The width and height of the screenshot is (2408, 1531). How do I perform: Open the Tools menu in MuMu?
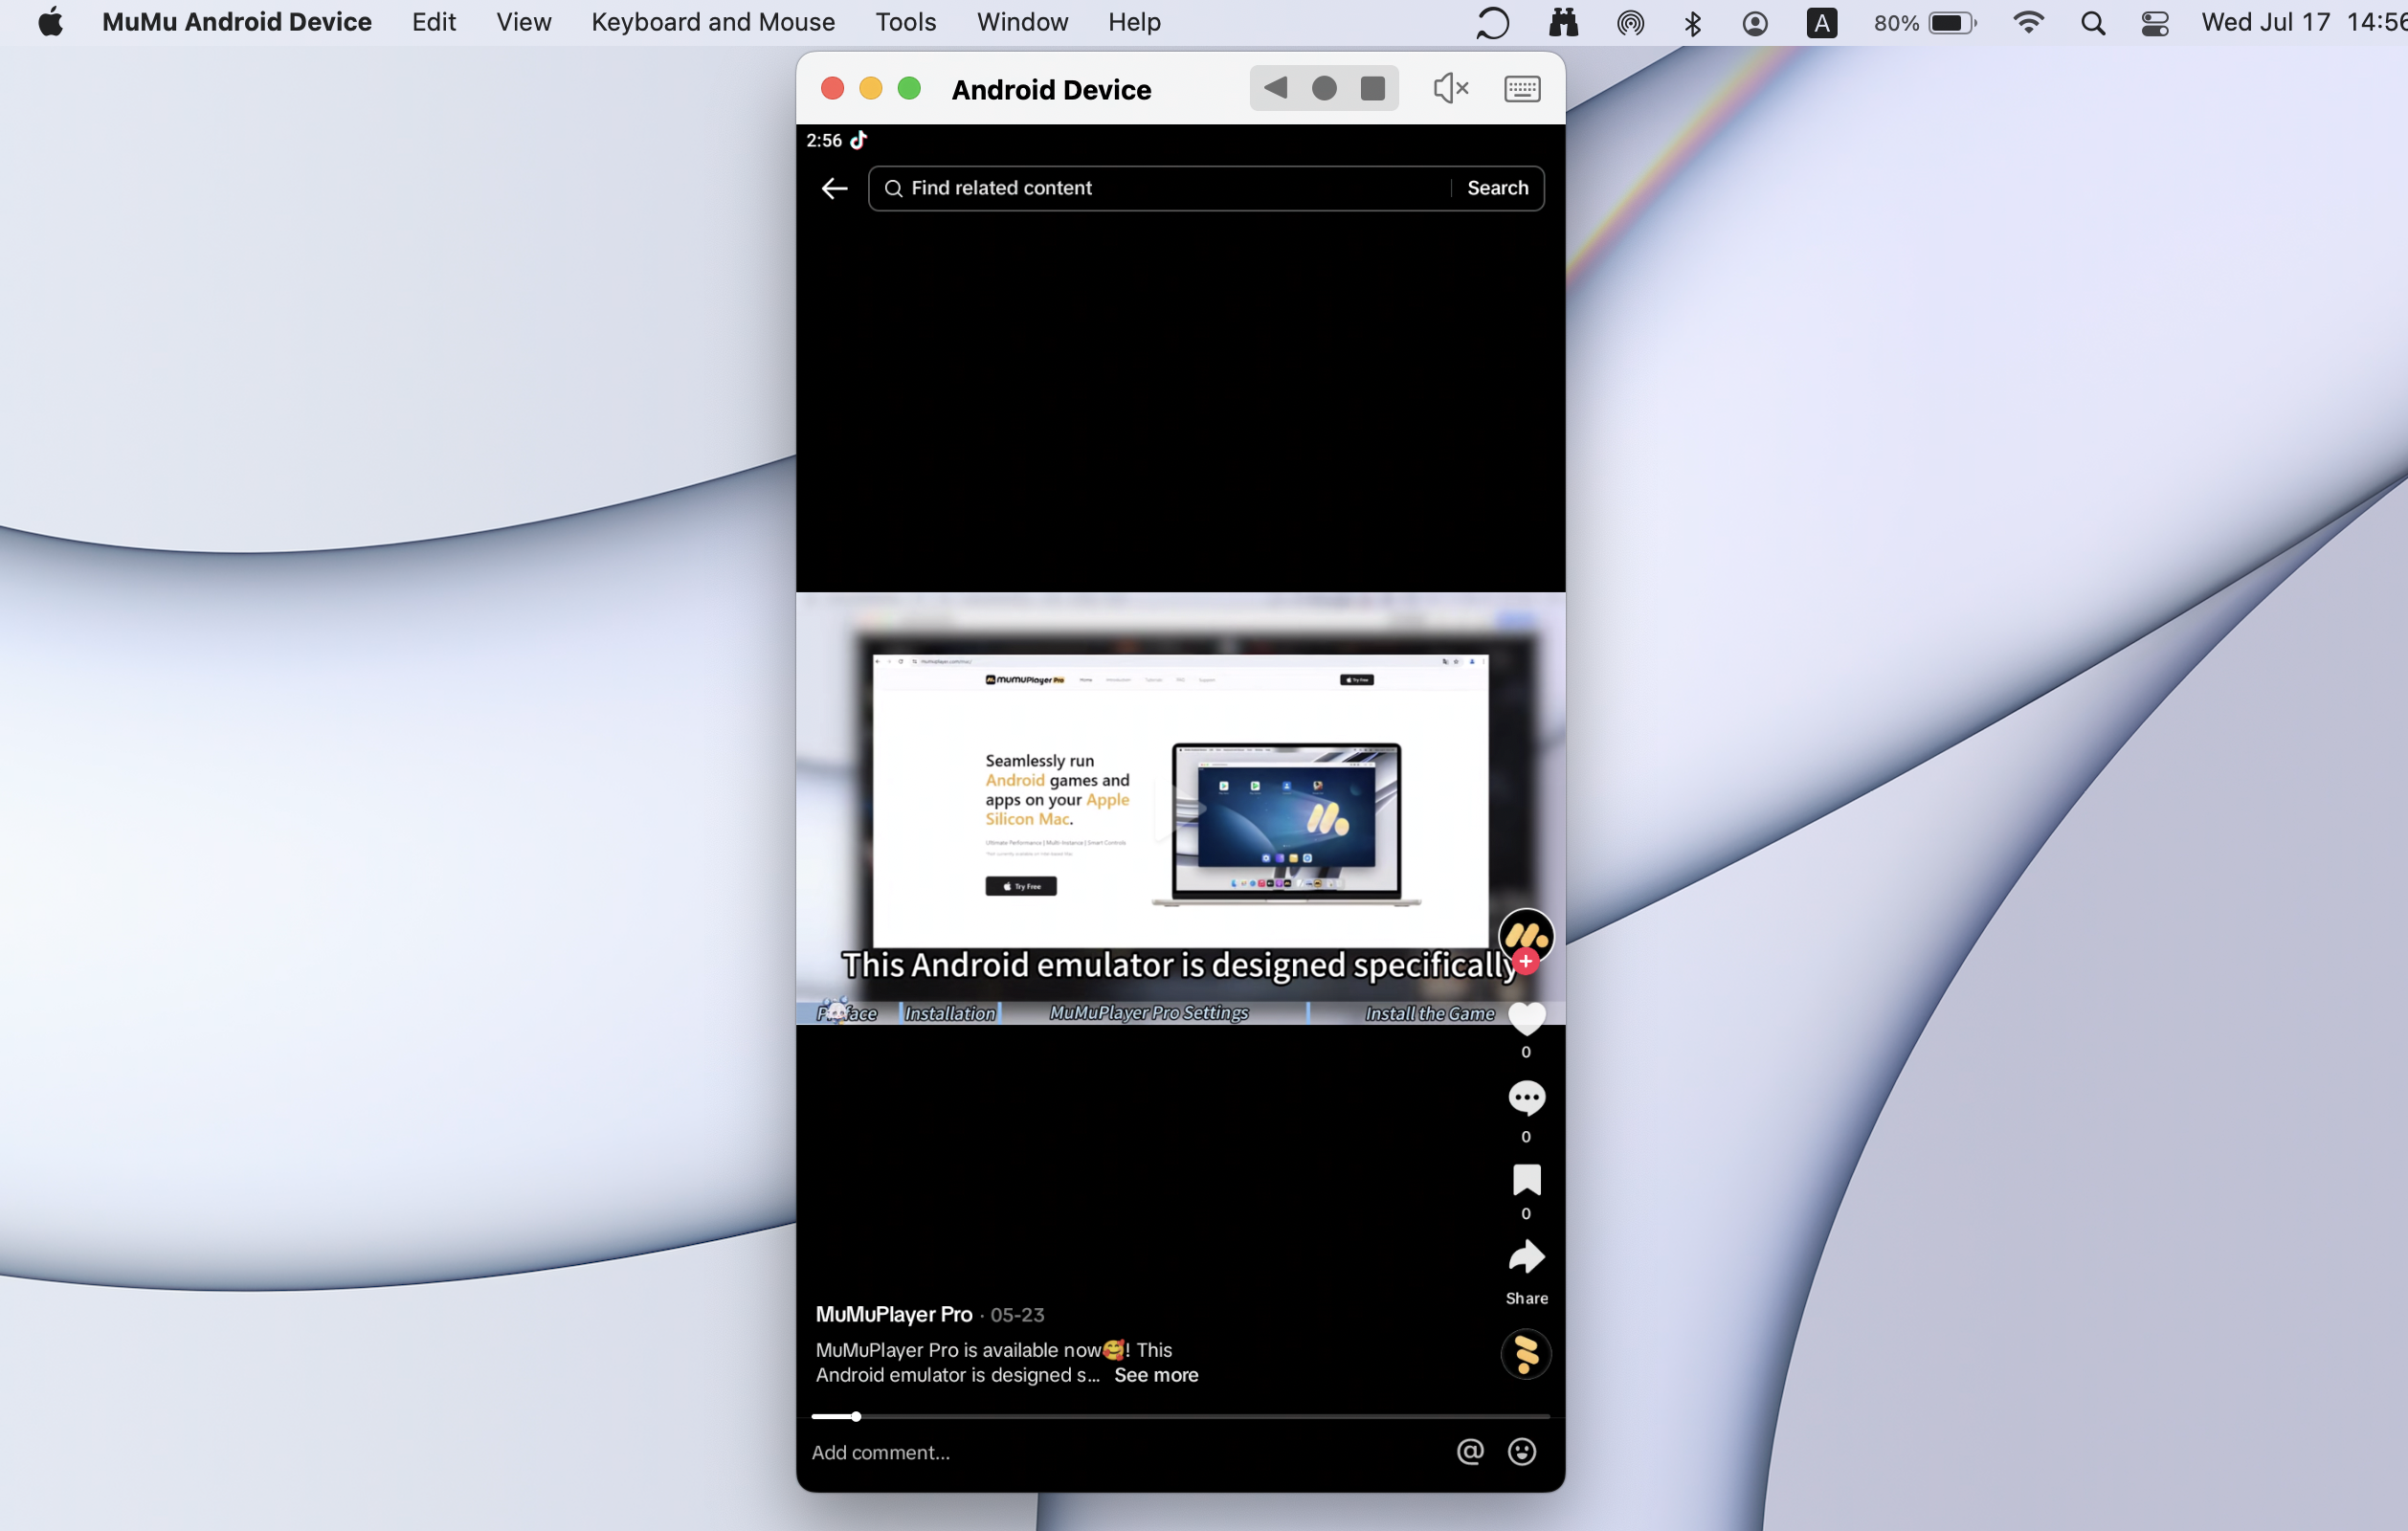907,23
